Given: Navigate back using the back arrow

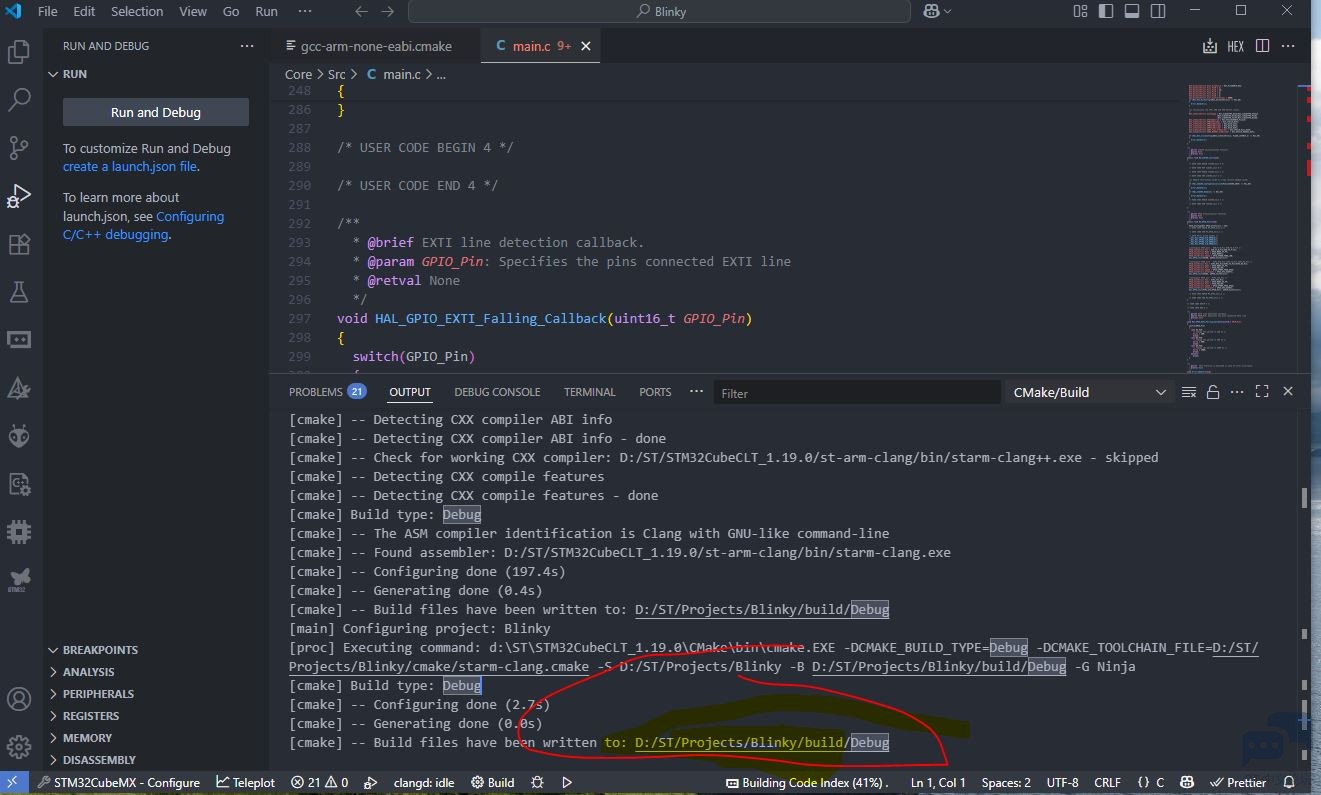Looking at the screenshot, I should [362, 11].
